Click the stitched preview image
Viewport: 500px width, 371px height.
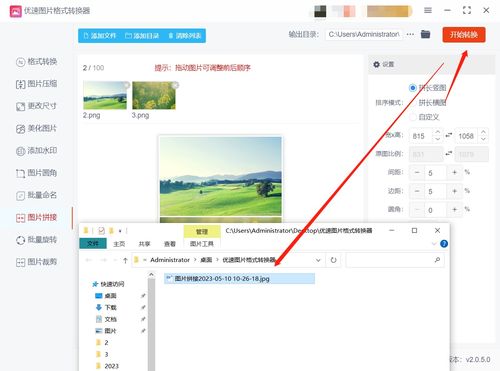click(221, 179)
